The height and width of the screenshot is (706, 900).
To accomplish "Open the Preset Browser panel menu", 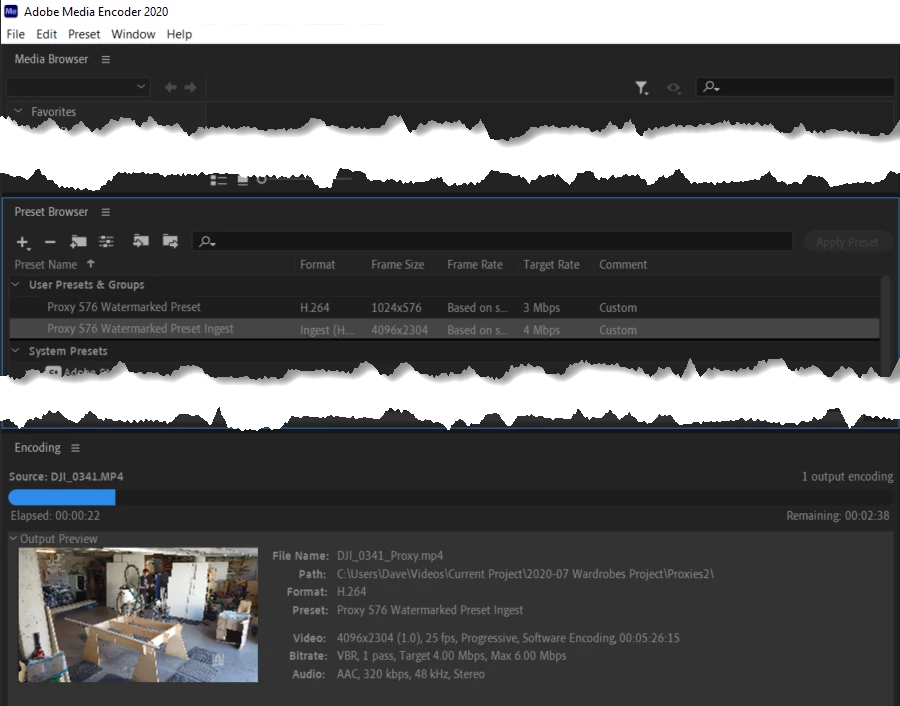I will point(106,212).
